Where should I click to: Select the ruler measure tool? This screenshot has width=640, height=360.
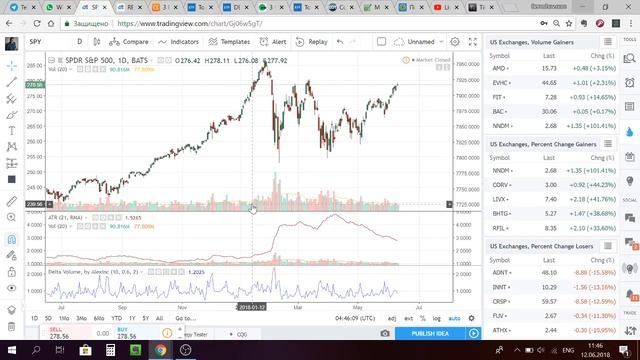click(11, 201)
